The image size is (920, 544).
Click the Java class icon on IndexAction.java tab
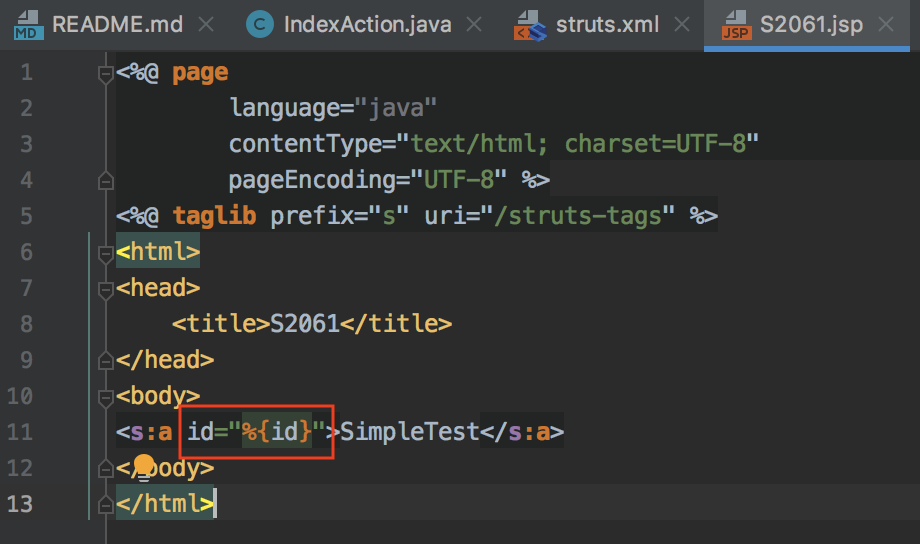point(260,25)
